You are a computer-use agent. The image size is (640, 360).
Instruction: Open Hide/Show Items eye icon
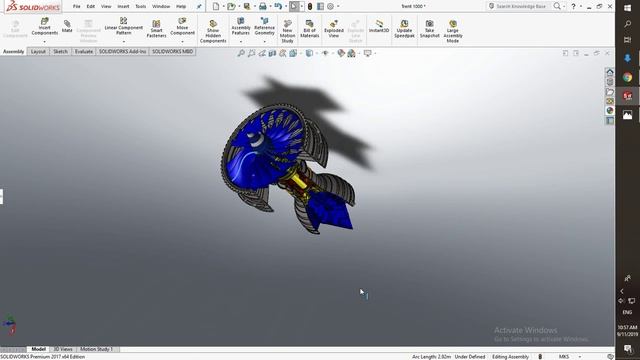[x=325, y=53]
